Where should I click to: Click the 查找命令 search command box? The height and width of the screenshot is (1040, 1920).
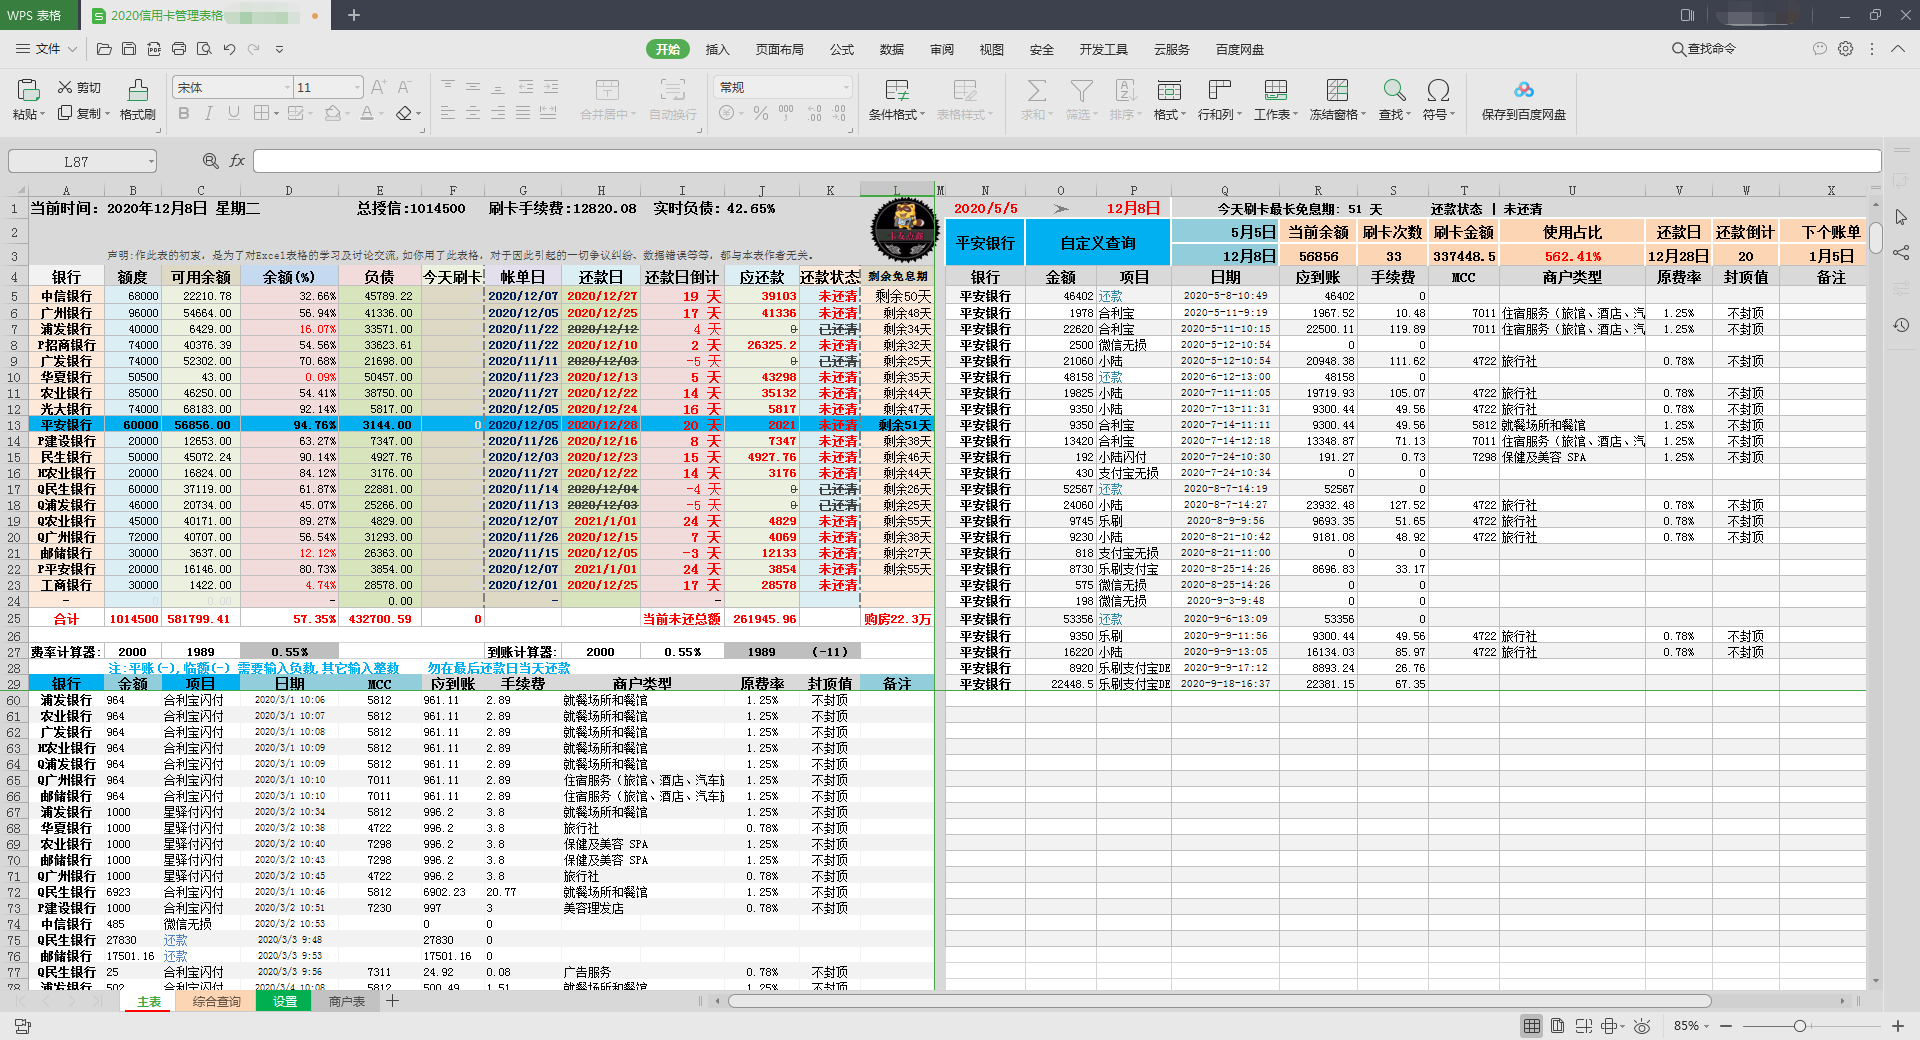[x=1704, y=48]
